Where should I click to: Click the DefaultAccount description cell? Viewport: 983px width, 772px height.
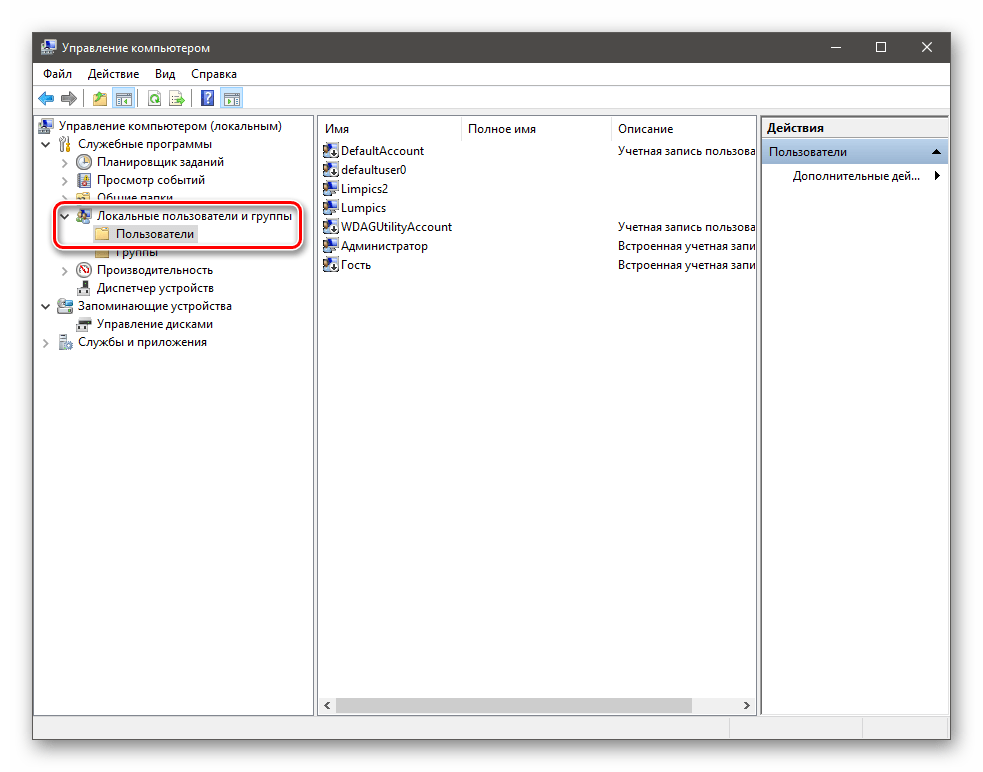[x=686, y=151]
